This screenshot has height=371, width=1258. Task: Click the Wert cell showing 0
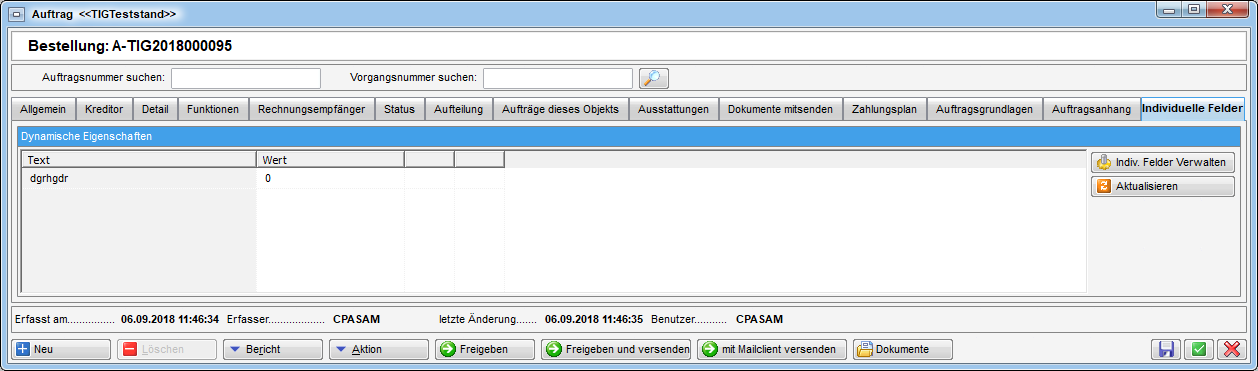pos(330,178)
